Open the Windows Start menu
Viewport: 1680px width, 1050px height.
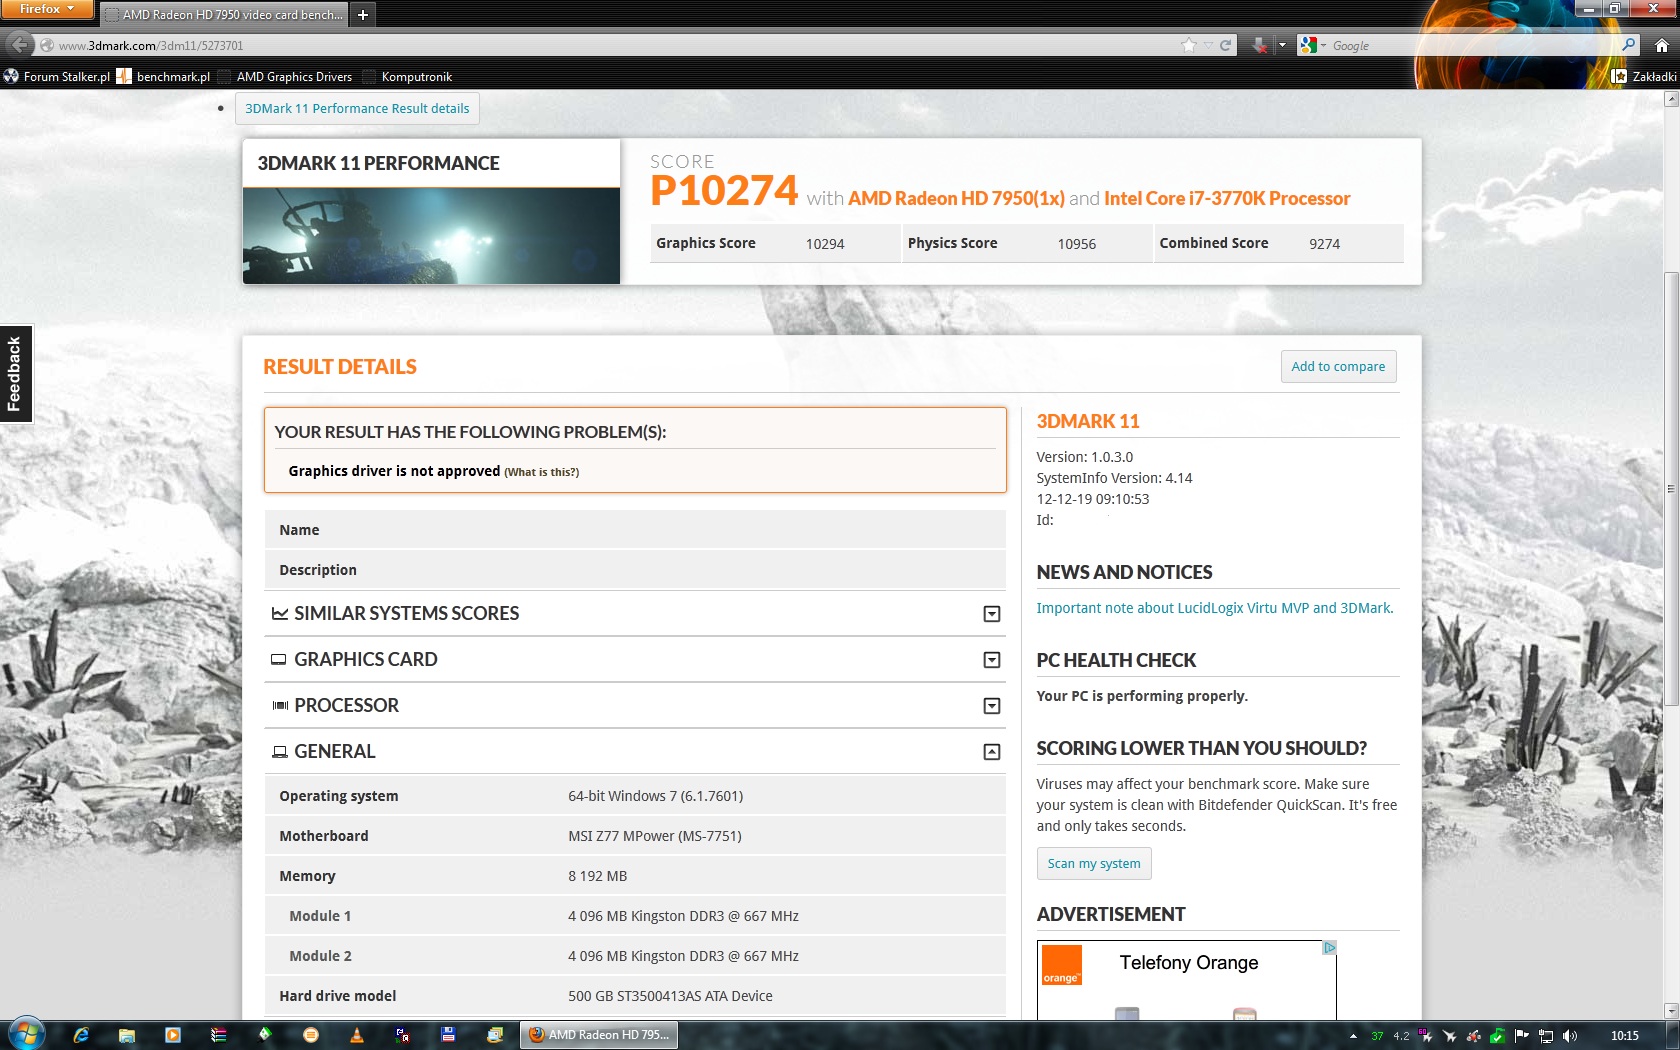pyautogui.click(x=26, y=1035)
